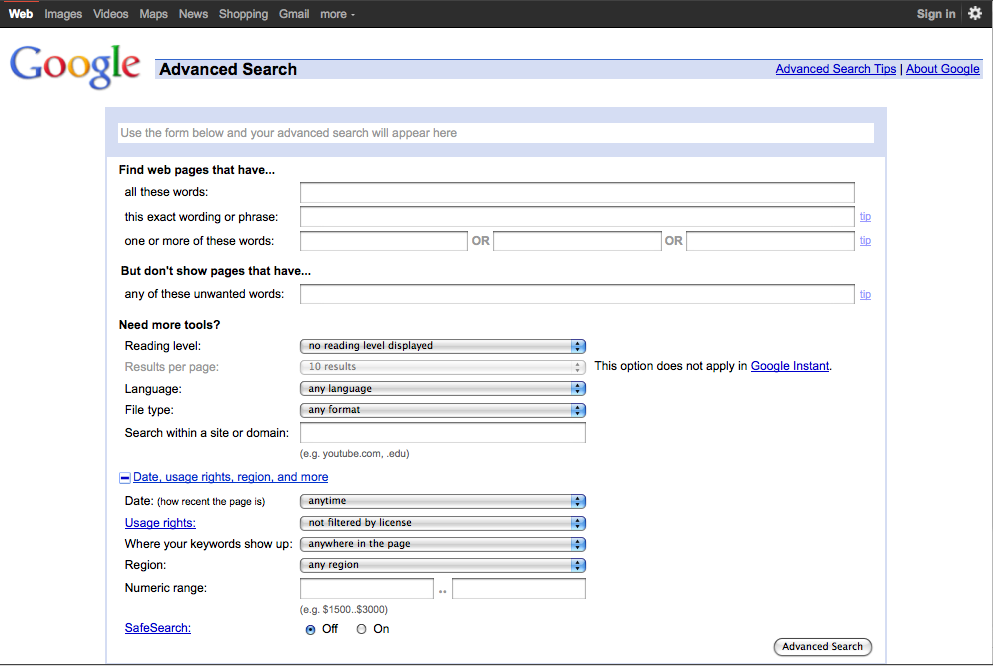Switch to the Shopping tab
The width and height of the screenshot is (993, 666).
pyautogui.click(x=243, y=14)
